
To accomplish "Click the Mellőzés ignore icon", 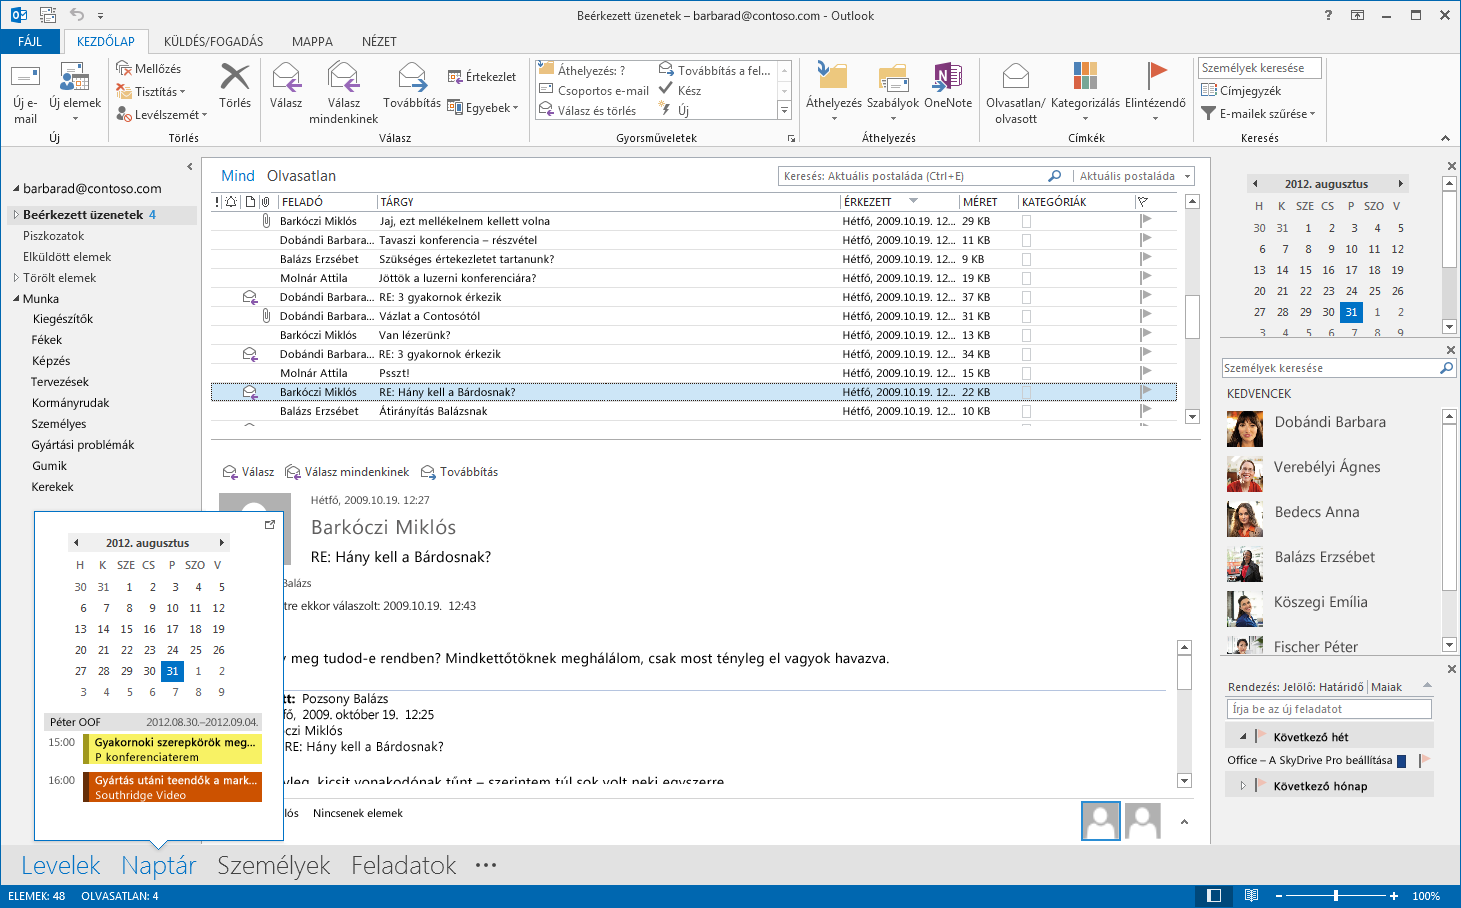I will coord(124,68).
